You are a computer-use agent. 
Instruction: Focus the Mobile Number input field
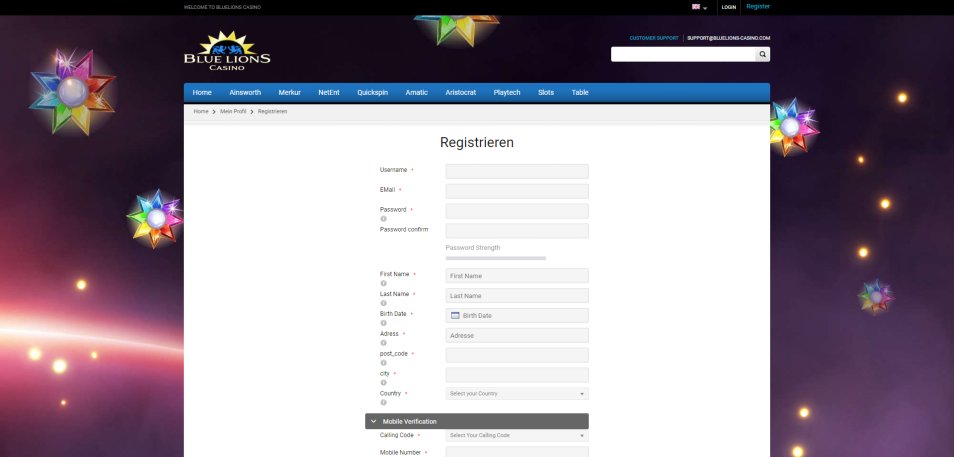pos(517,452)
